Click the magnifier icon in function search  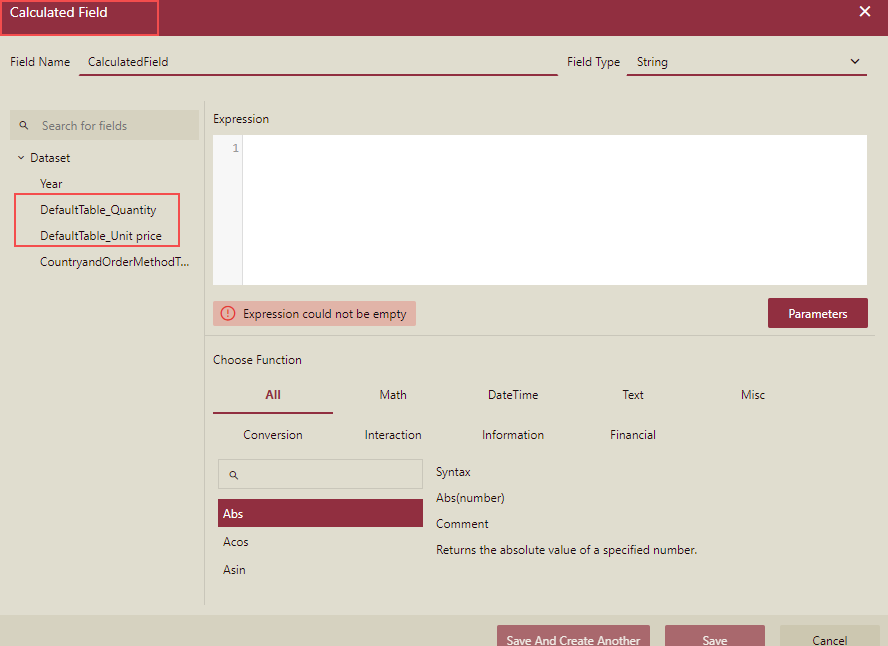(x=234, y=474)
